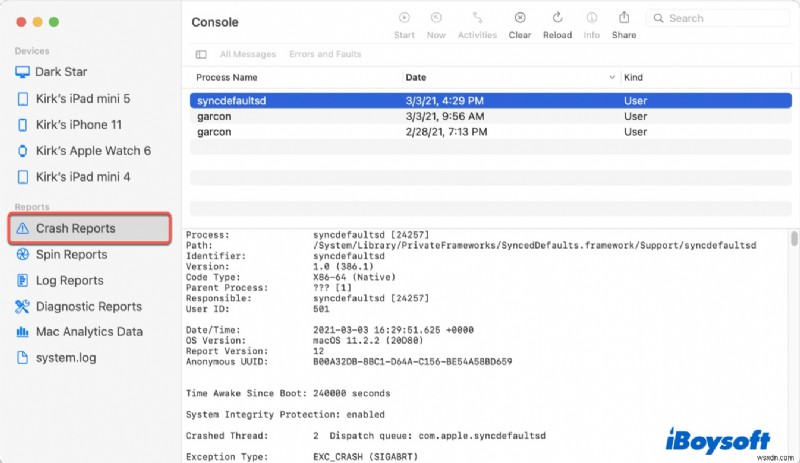
Task: Open the Share menu
Action: [623, 18]
